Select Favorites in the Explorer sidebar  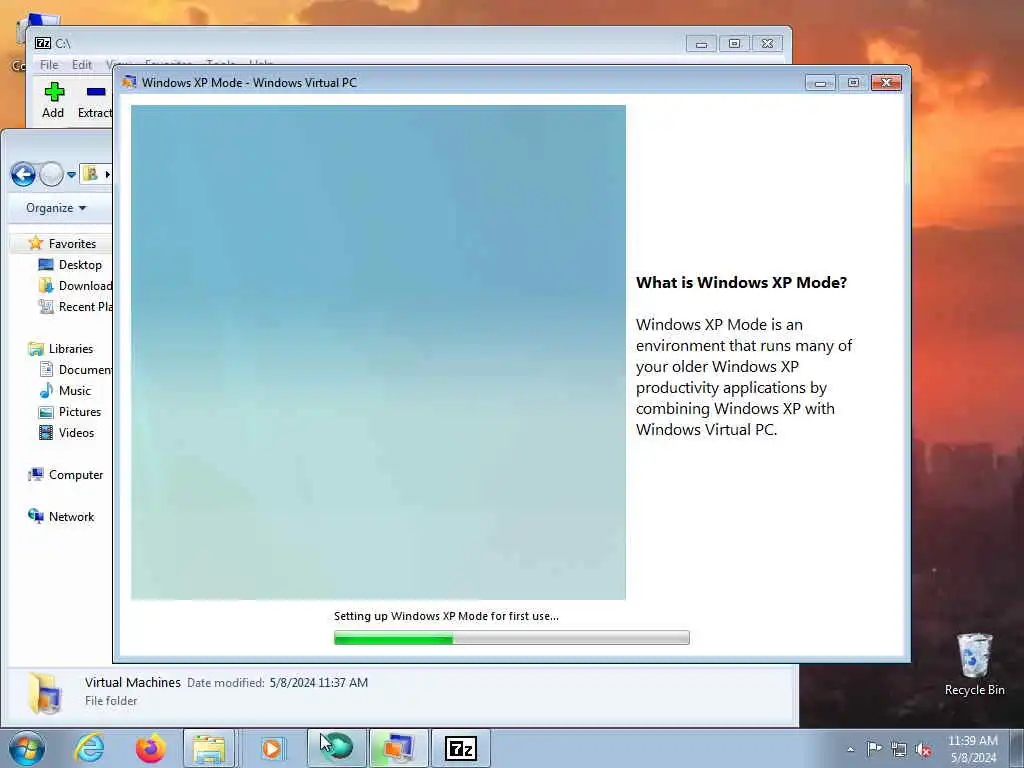72,244
